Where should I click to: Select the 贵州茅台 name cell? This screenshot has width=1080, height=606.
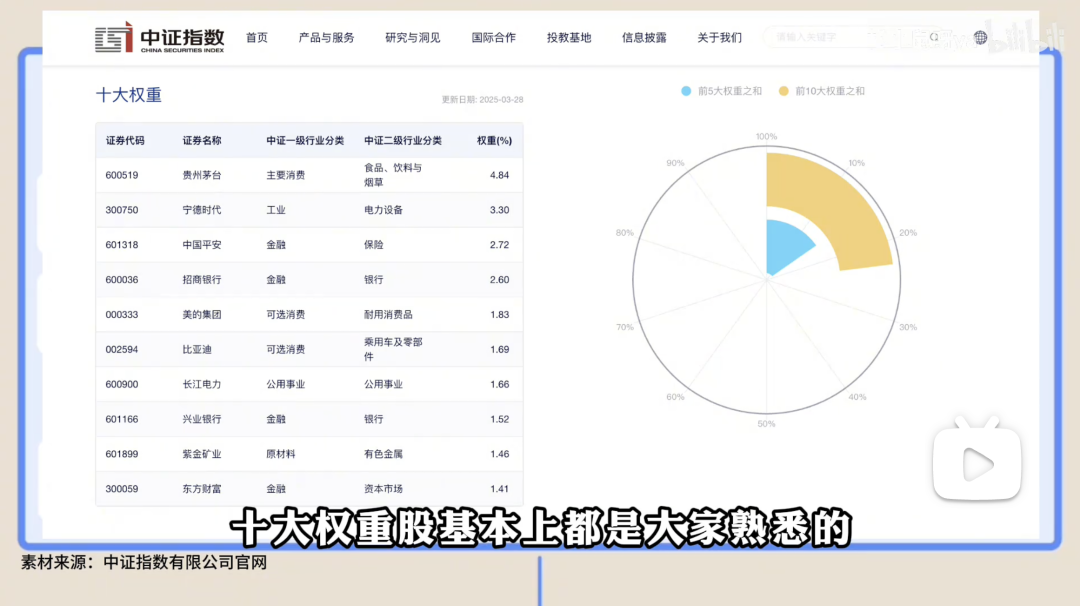point(202,175)
